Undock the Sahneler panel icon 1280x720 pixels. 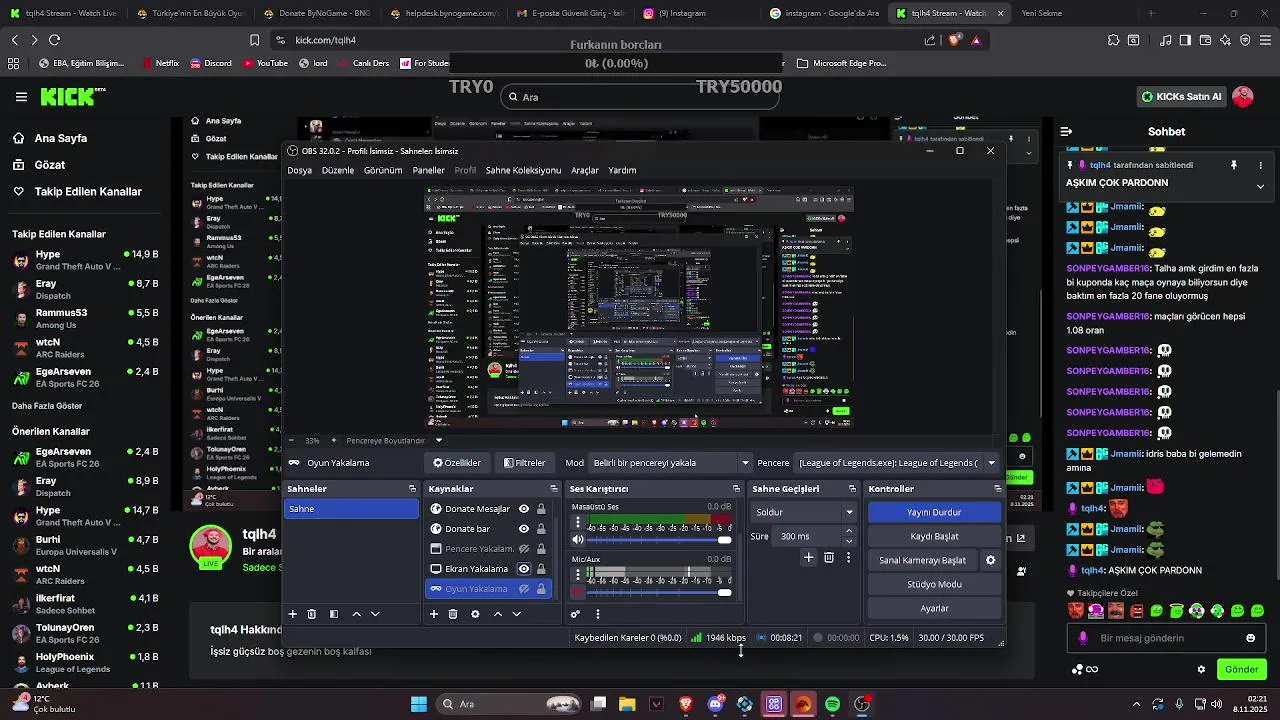click(x=412, y=489)
